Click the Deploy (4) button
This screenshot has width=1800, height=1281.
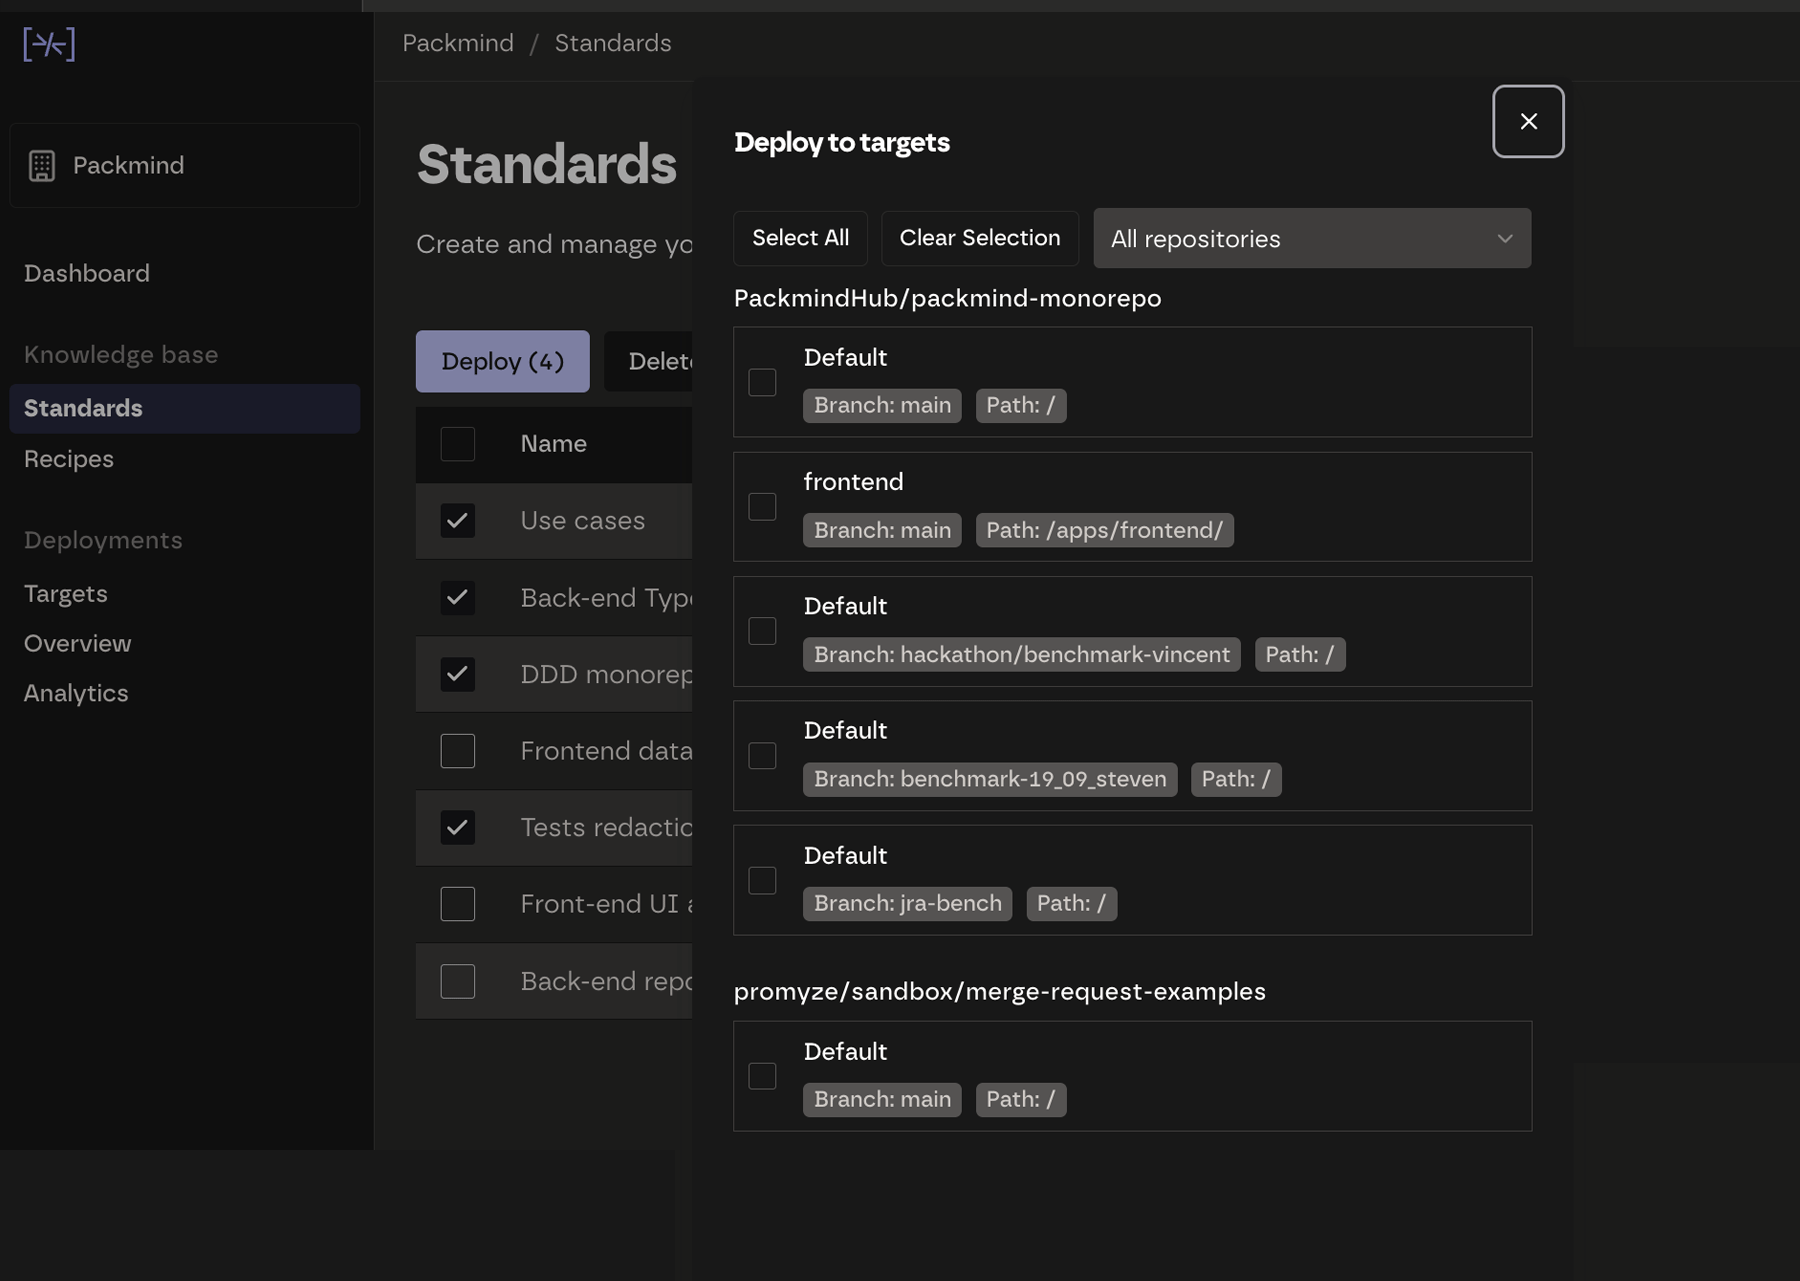(502, 361)
